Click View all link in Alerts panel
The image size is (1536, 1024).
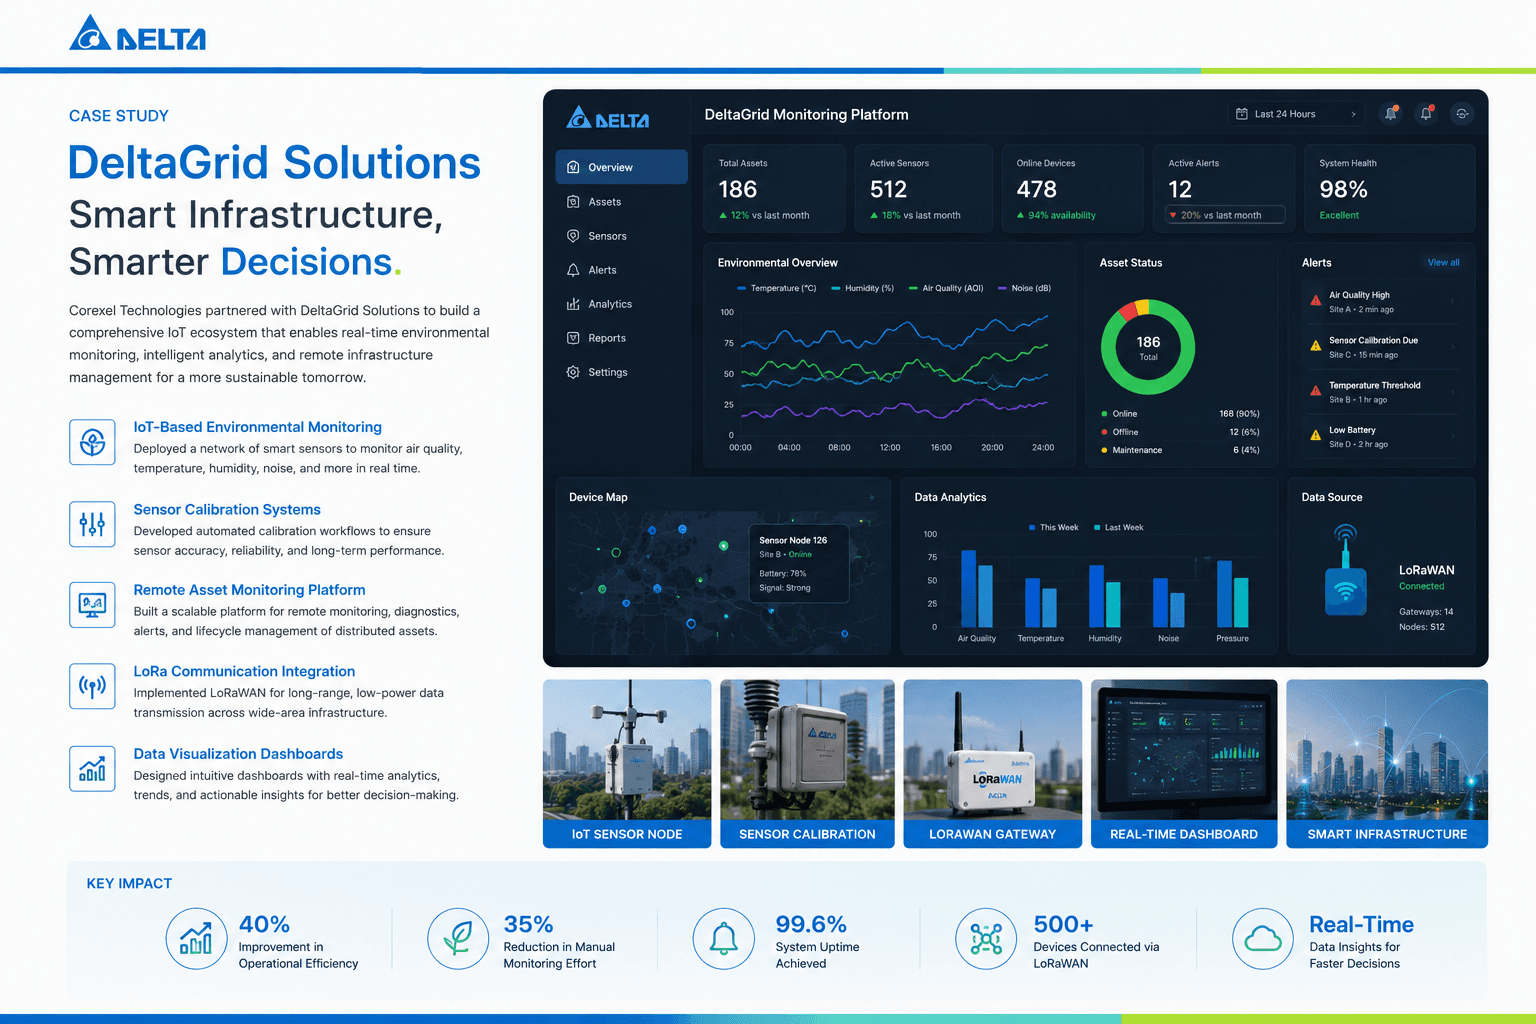point(1443,263)
